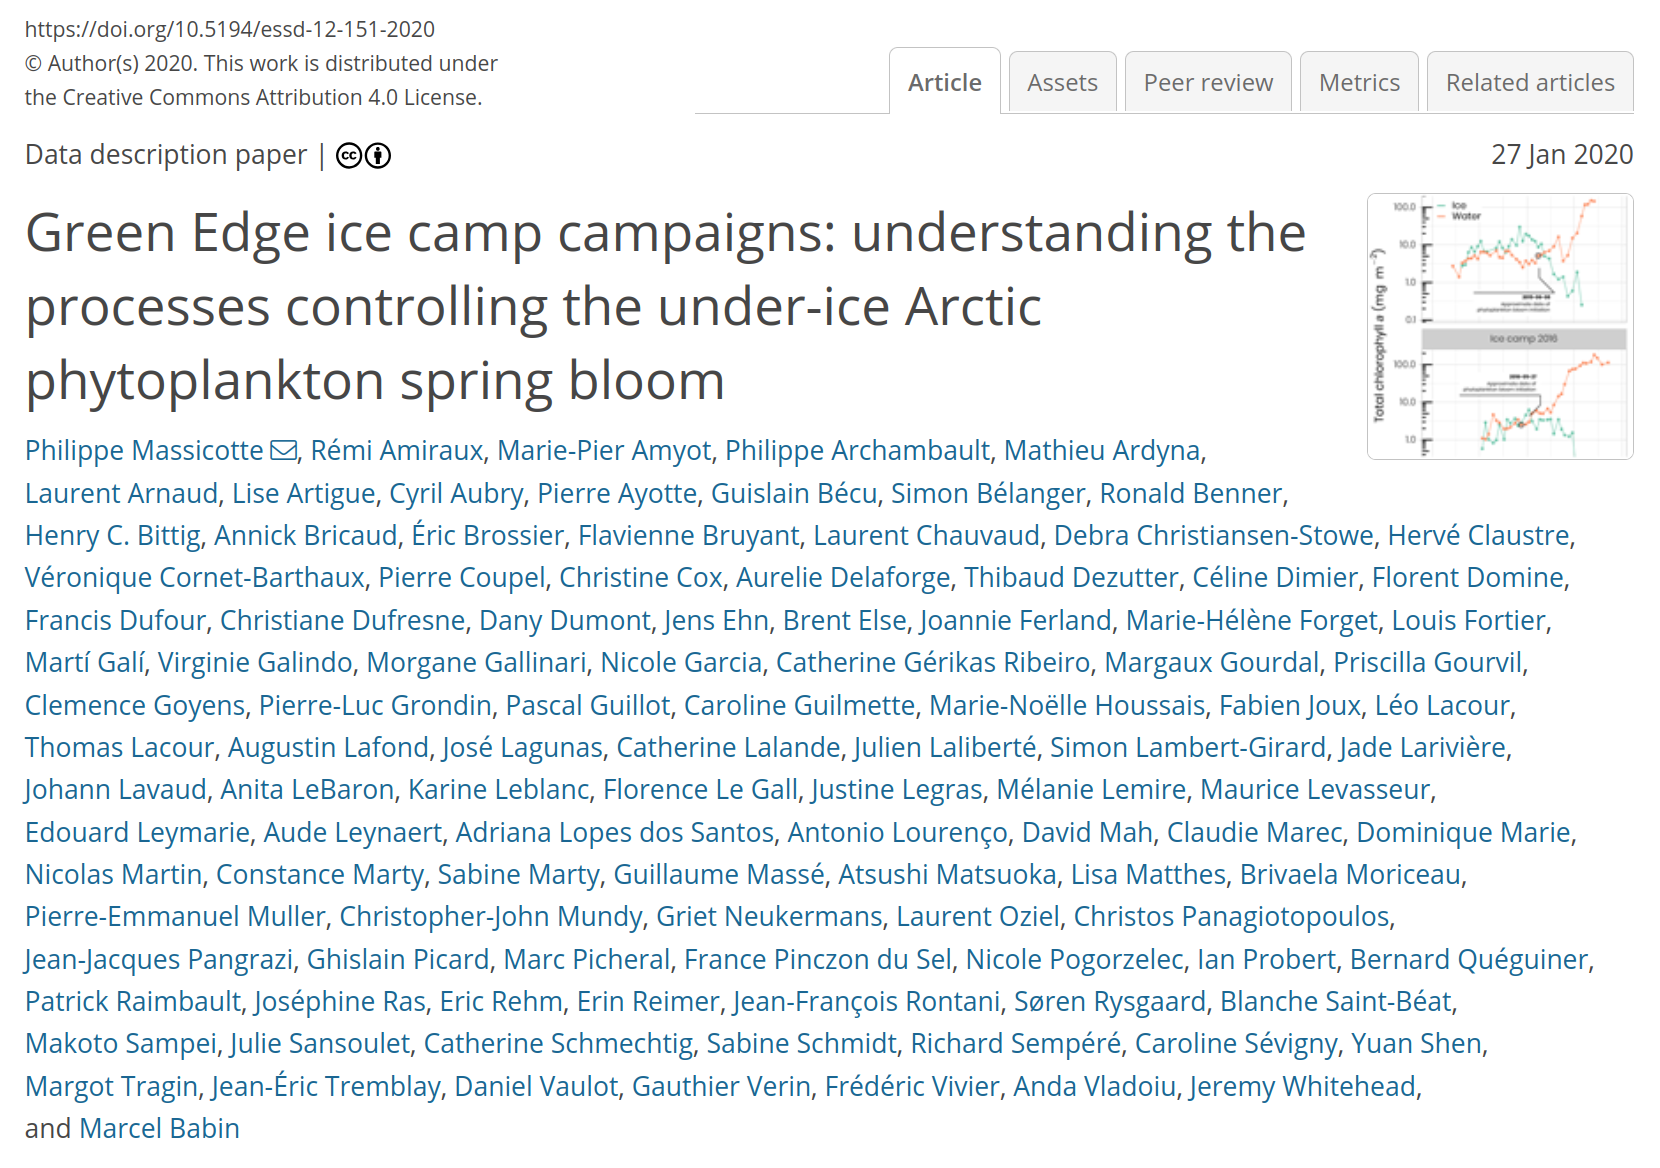
Task: Click author name Marcel Babin
Action: pyautogui.click(x=159, y=1129)
